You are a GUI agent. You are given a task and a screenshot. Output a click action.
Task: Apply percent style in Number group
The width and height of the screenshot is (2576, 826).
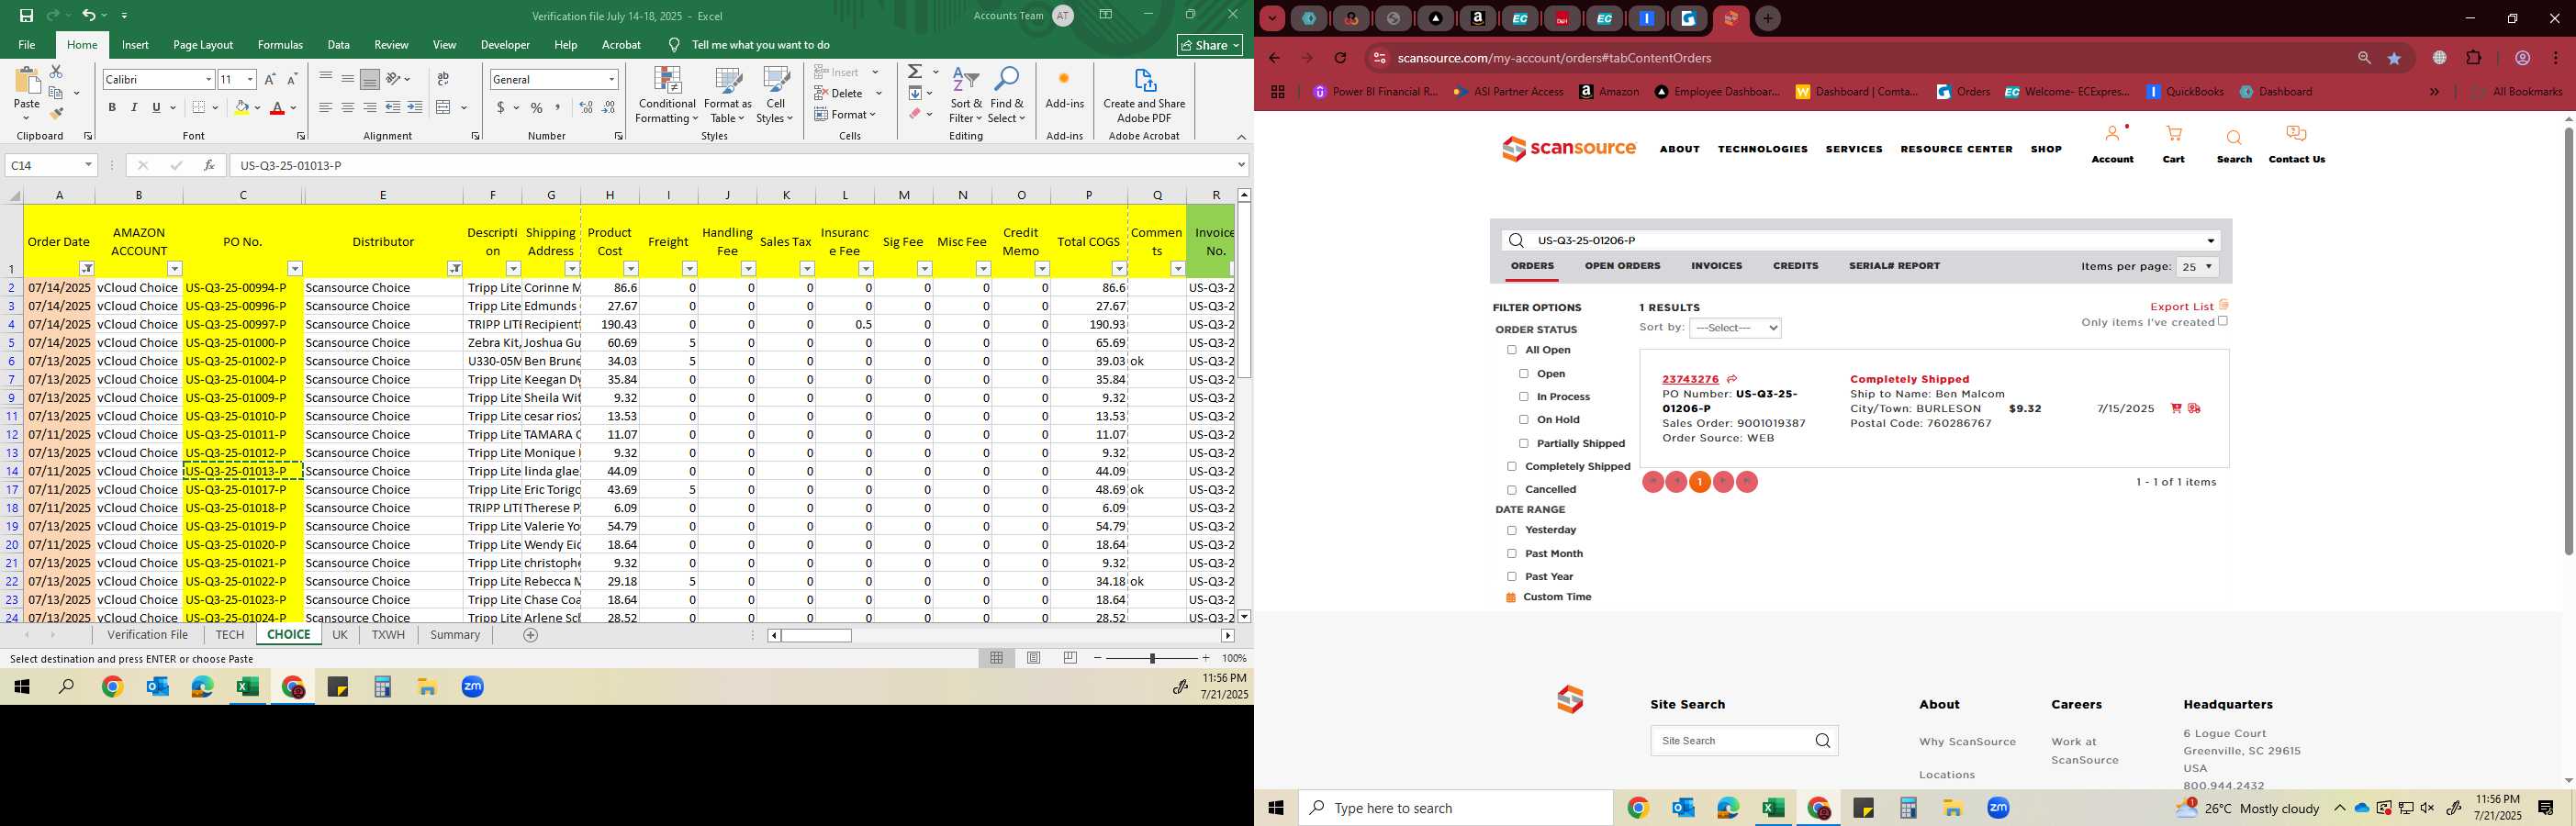[537, 108]
